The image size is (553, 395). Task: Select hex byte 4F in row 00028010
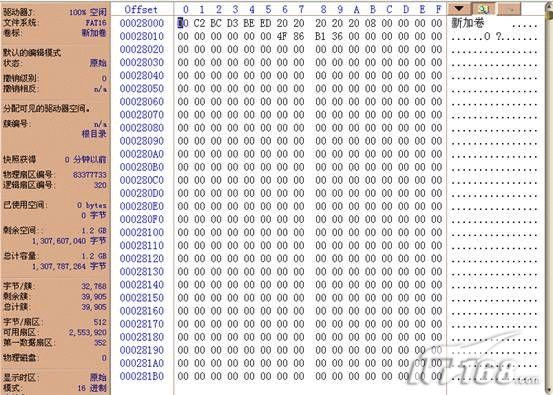tap(282, 36)
